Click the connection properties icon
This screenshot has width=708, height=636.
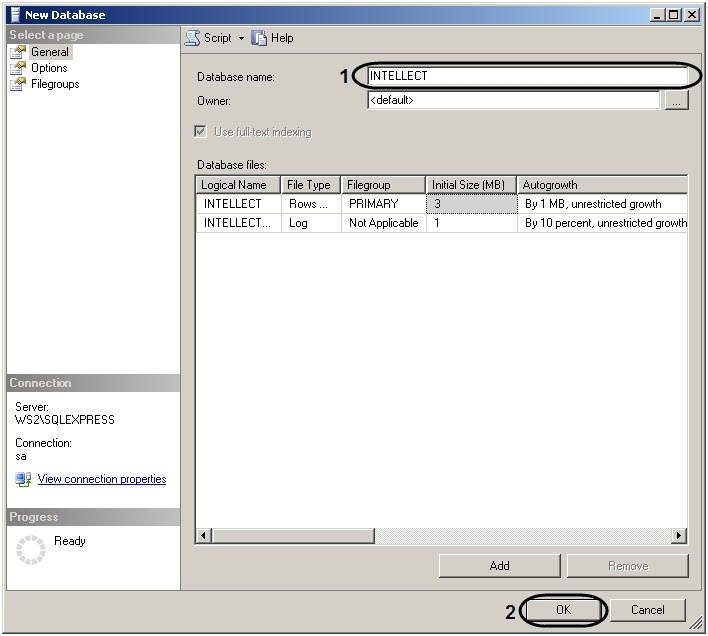pyautogui.click(x=23, y=480)
